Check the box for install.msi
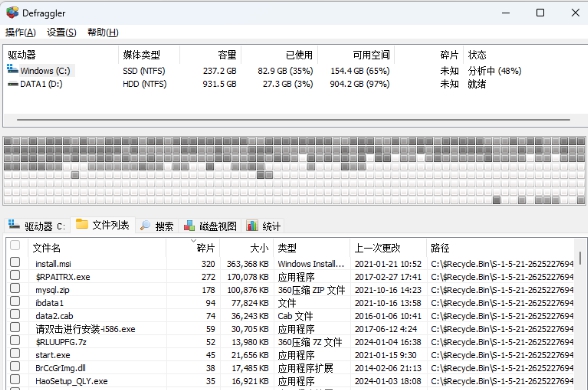The image size is (588, 390). tap(15, 262)
